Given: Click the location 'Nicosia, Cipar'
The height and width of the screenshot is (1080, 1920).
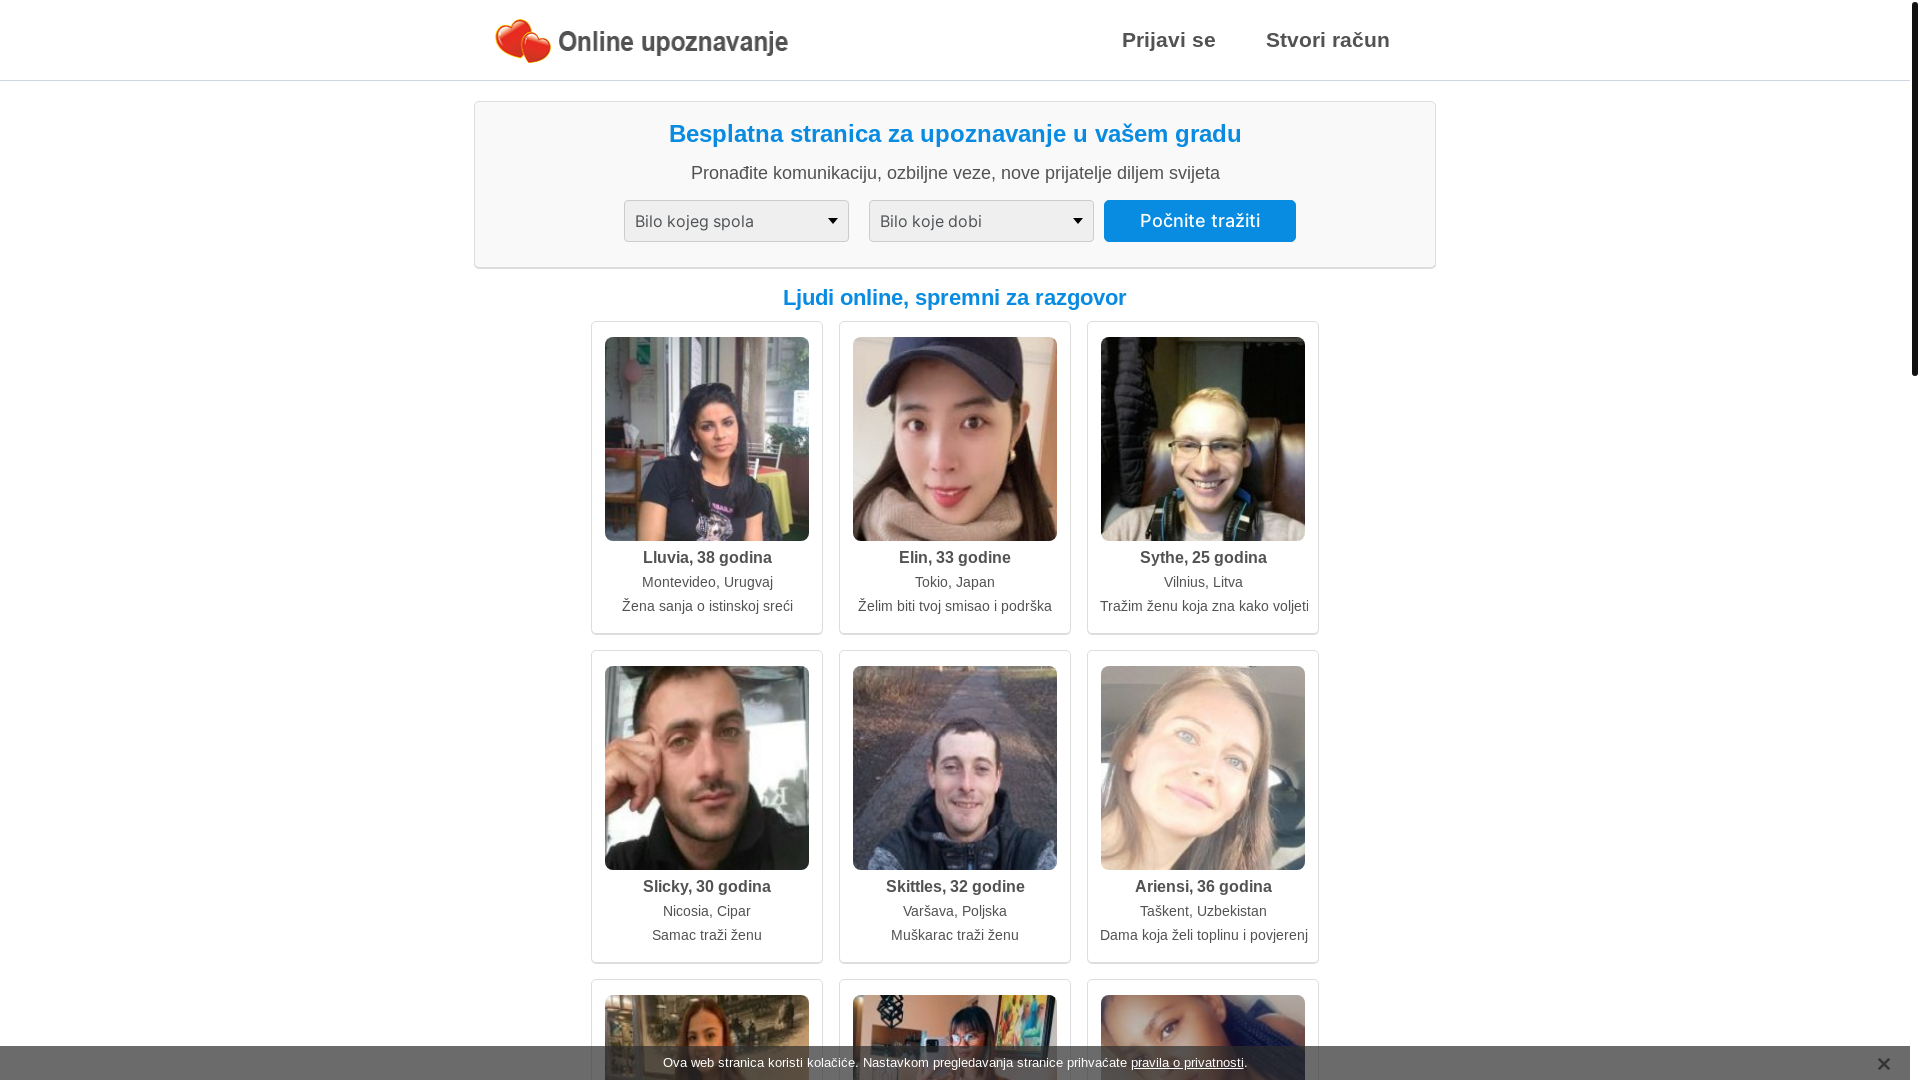Looking at the screenshot, I should pyautogui.click(x=707, y=911).
